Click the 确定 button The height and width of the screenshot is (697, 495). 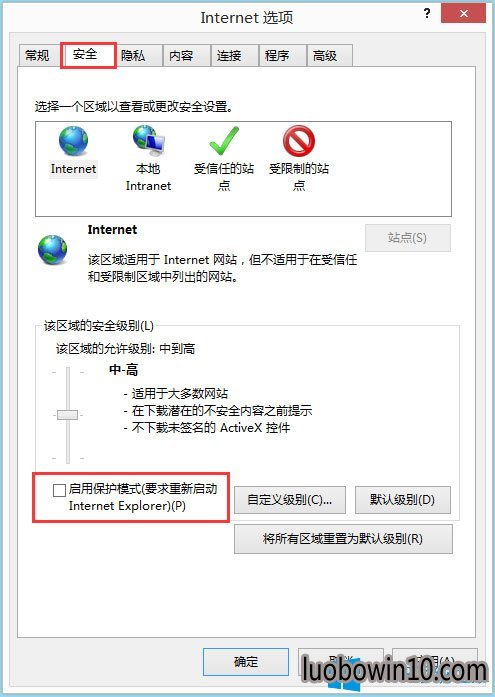[x=246, y=662]
